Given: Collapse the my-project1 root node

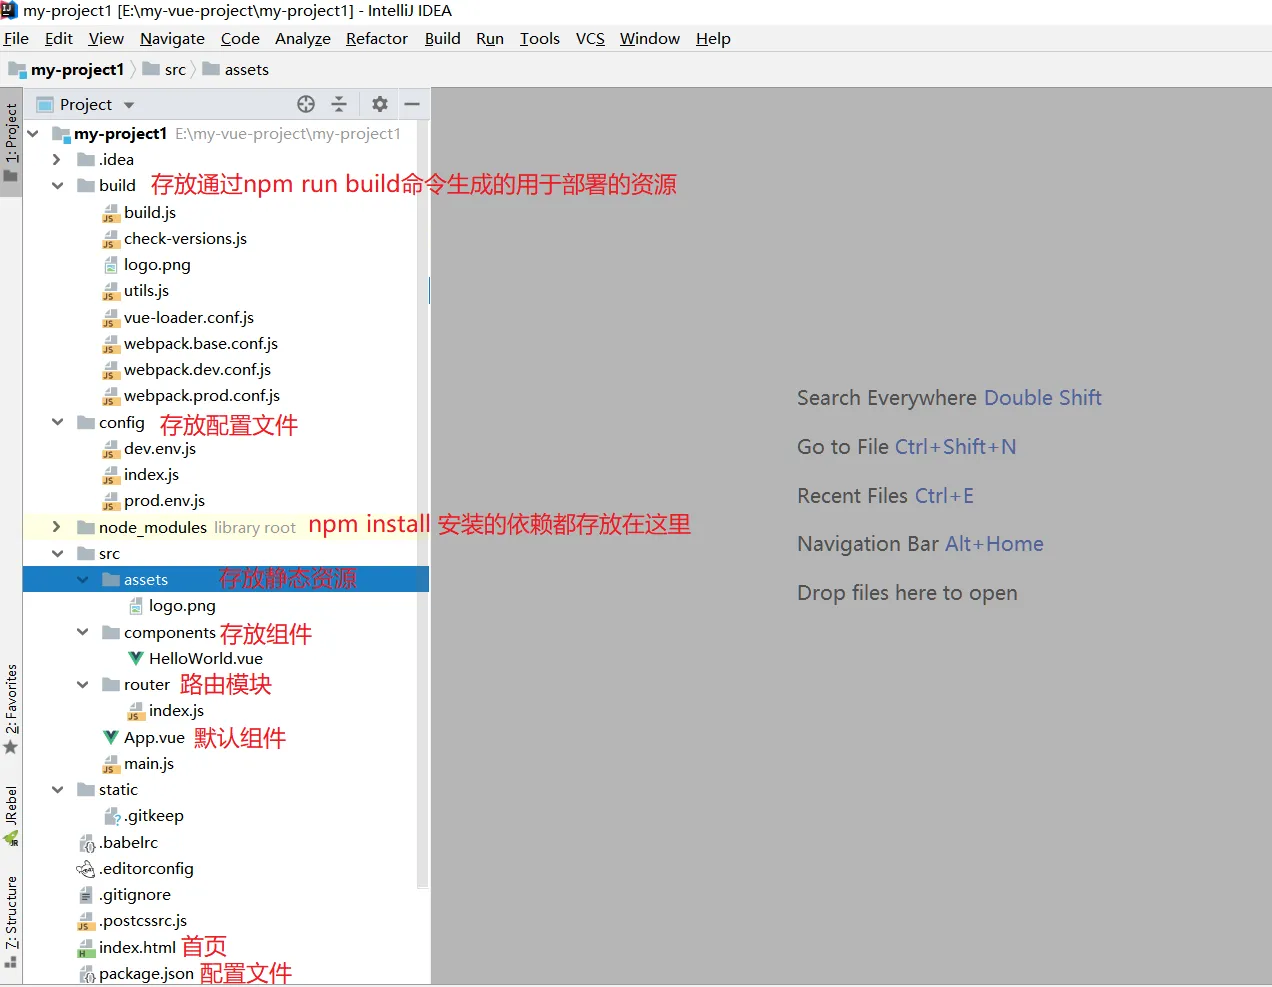Looking at the screenshot, I should [x=33, y=133].
